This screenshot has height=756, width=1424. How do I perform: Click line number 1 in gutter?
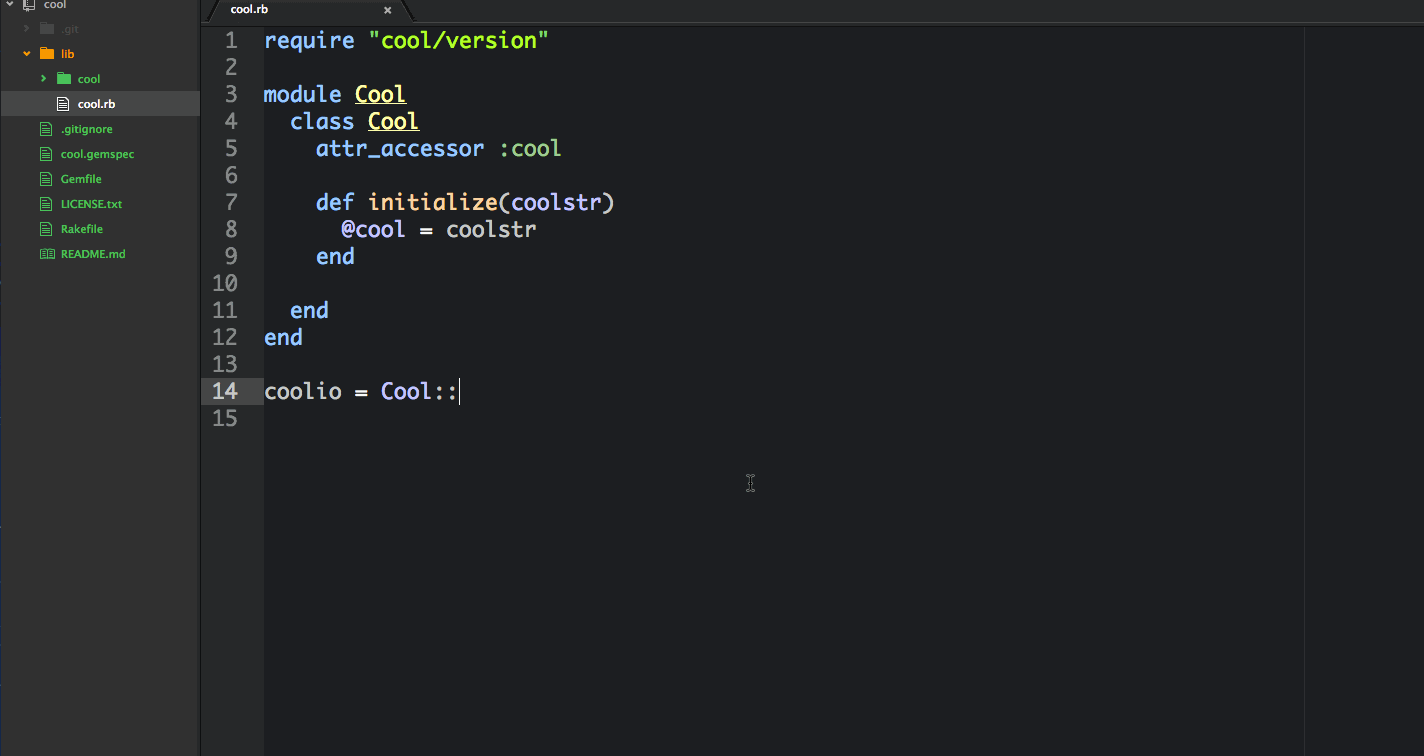tap(231, 41)
